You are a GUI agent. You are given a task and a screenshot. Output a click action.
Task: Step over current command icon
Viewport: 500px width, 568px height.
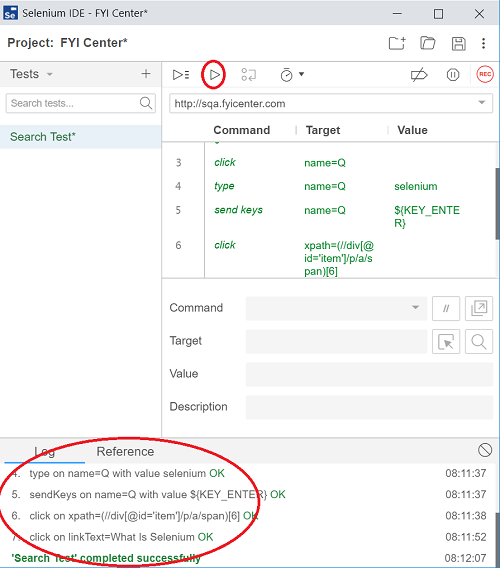coord(249,75)
